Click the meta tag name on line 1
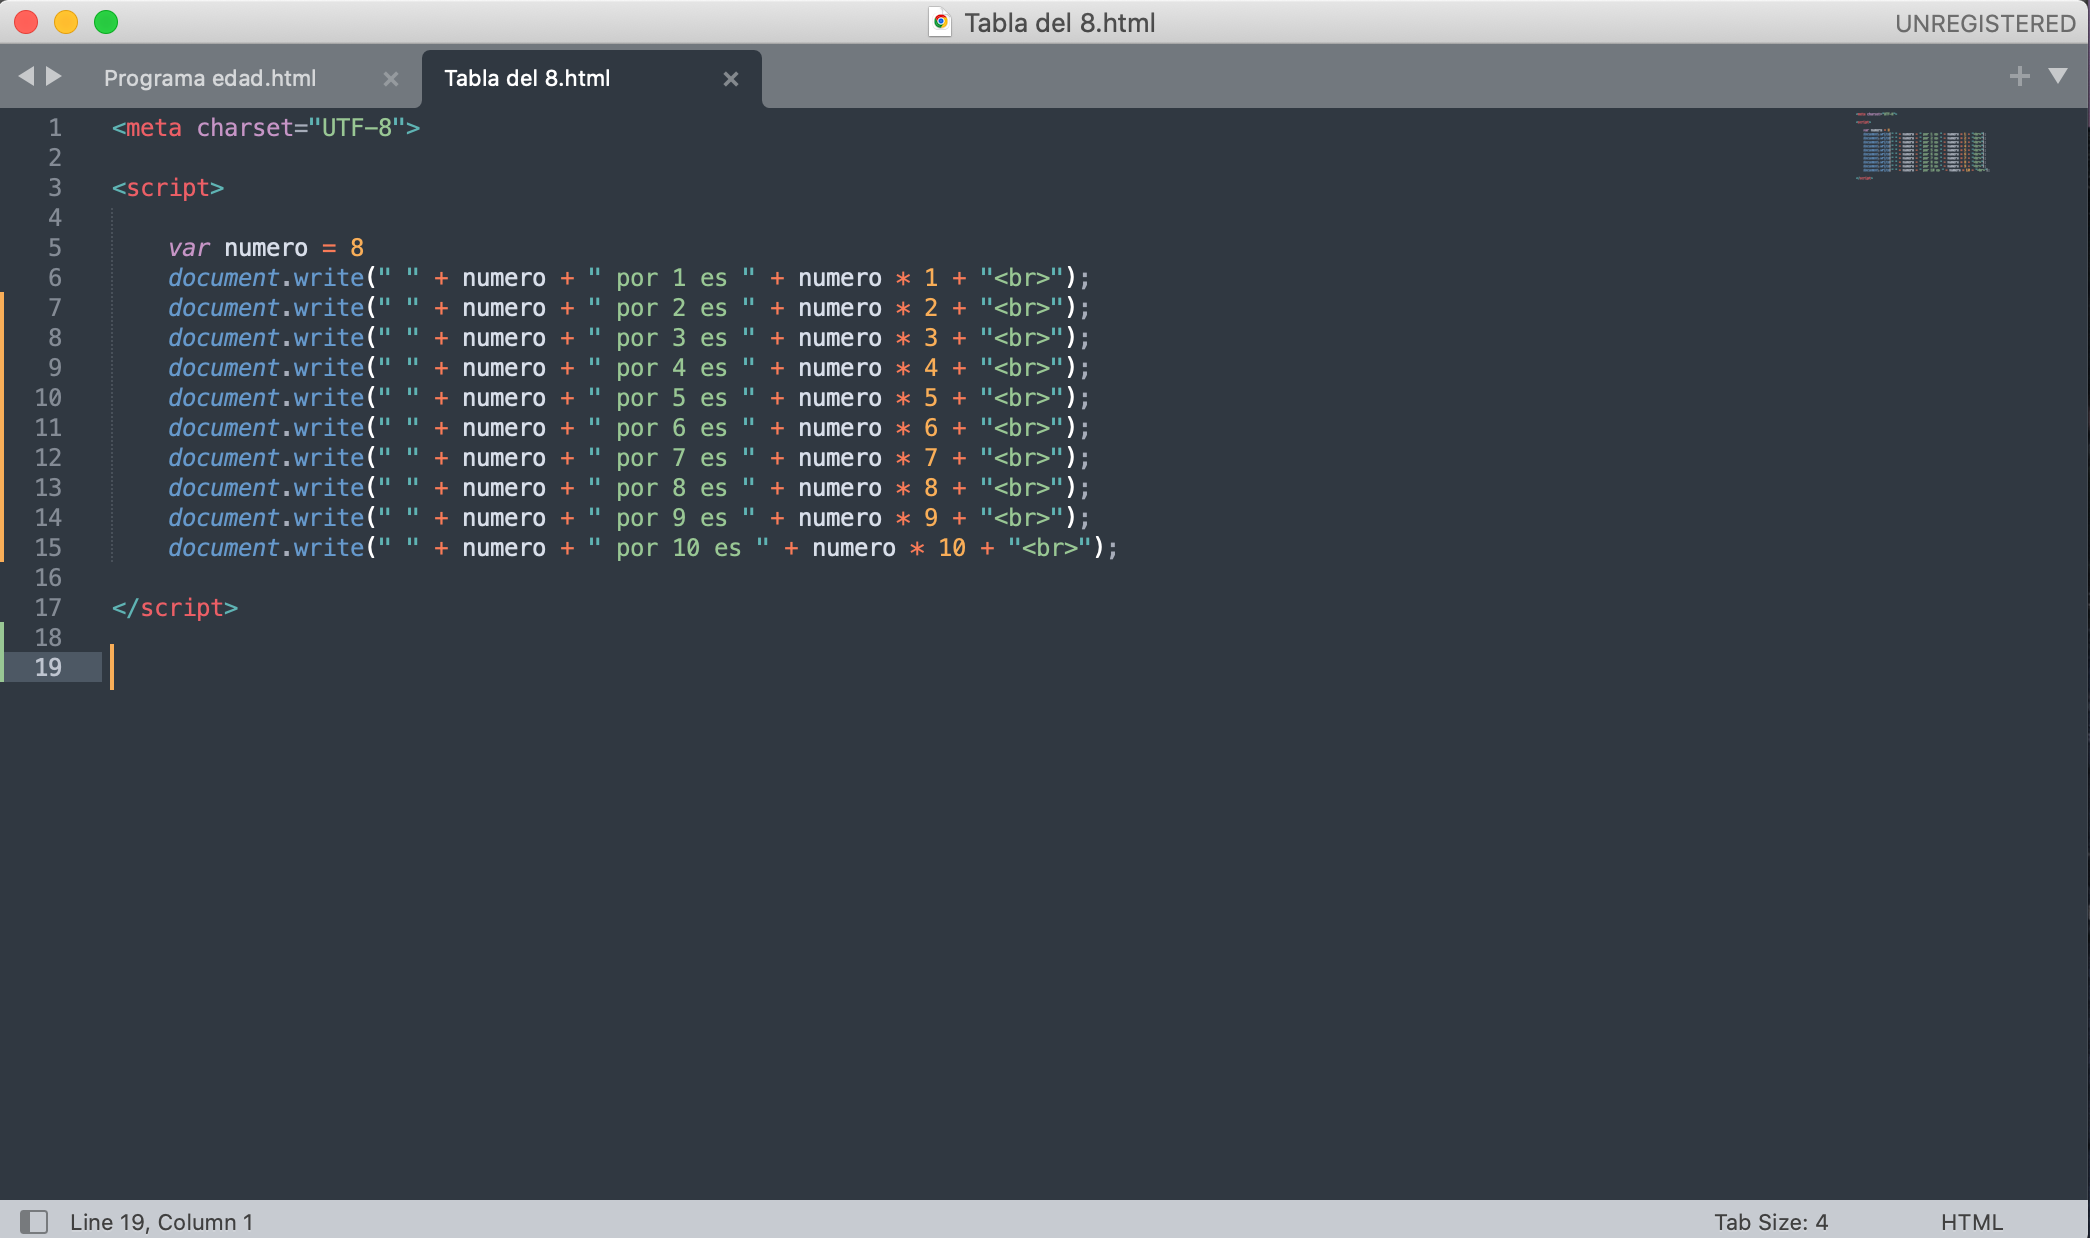This screenshot has width=2090, height=1238. (154, 128)
